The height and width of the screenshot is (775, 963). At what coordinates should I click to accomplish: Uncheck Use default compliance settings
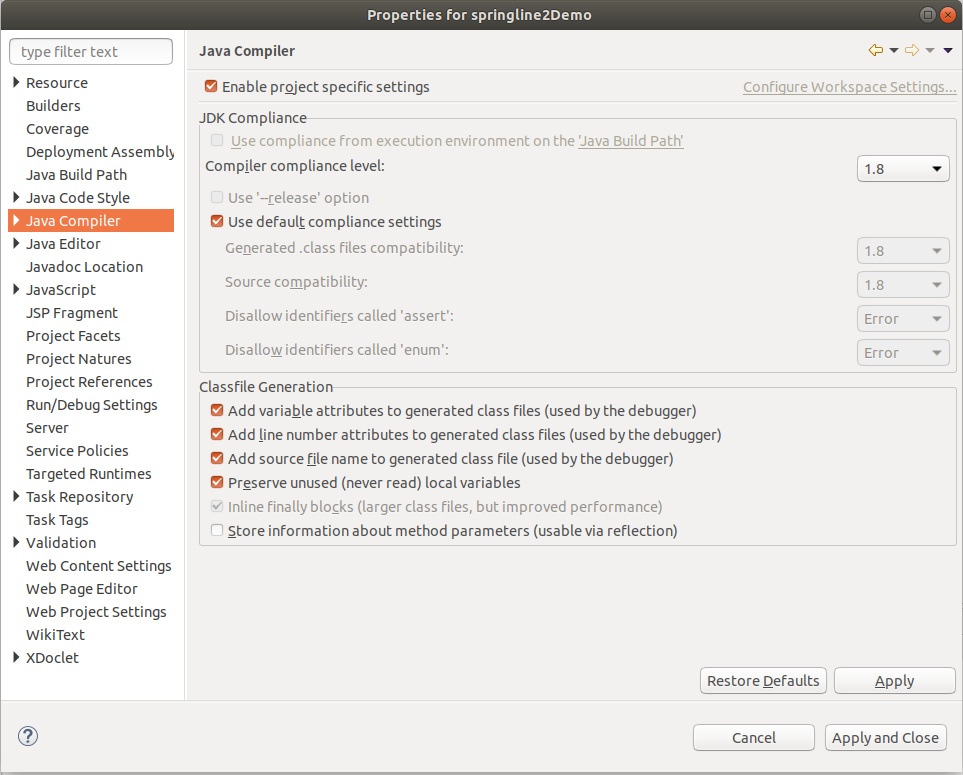tap(217, 222)
